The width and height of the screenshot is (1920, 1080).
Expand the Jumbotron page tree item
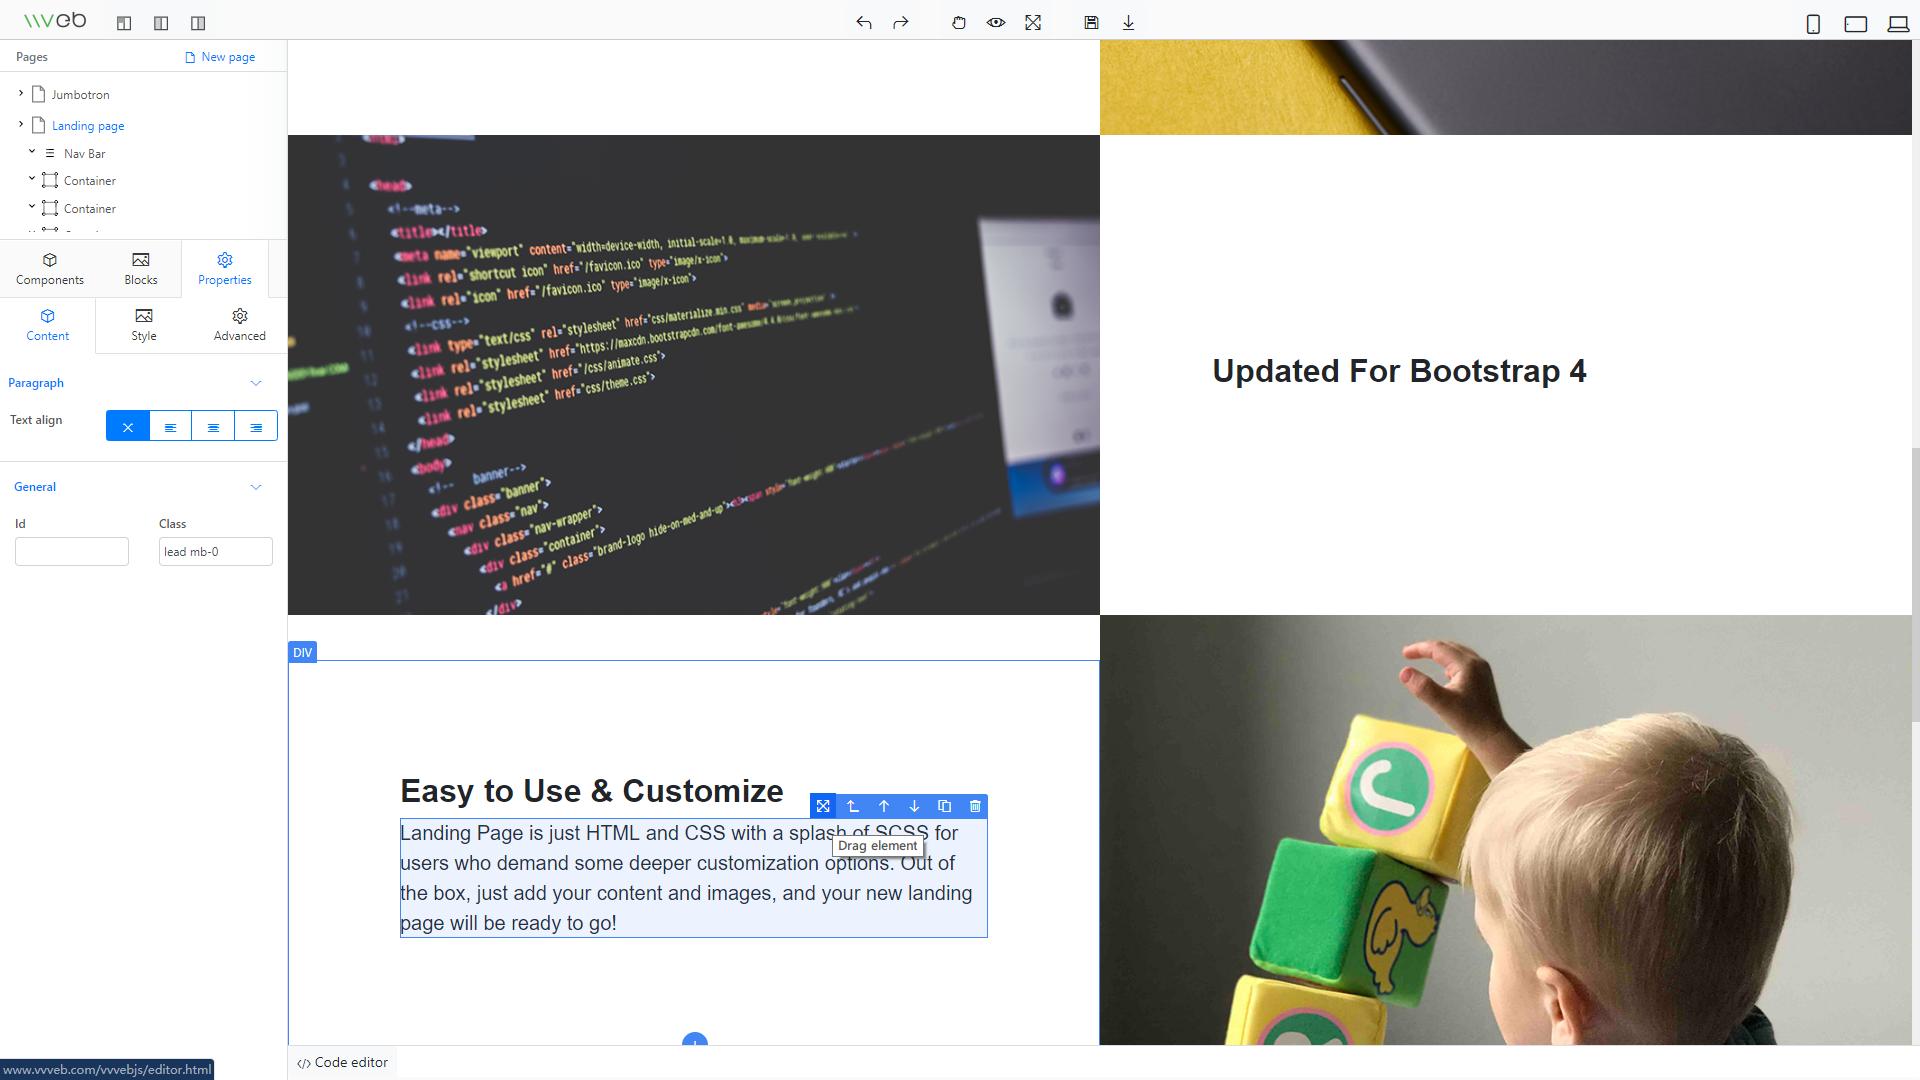19,94
